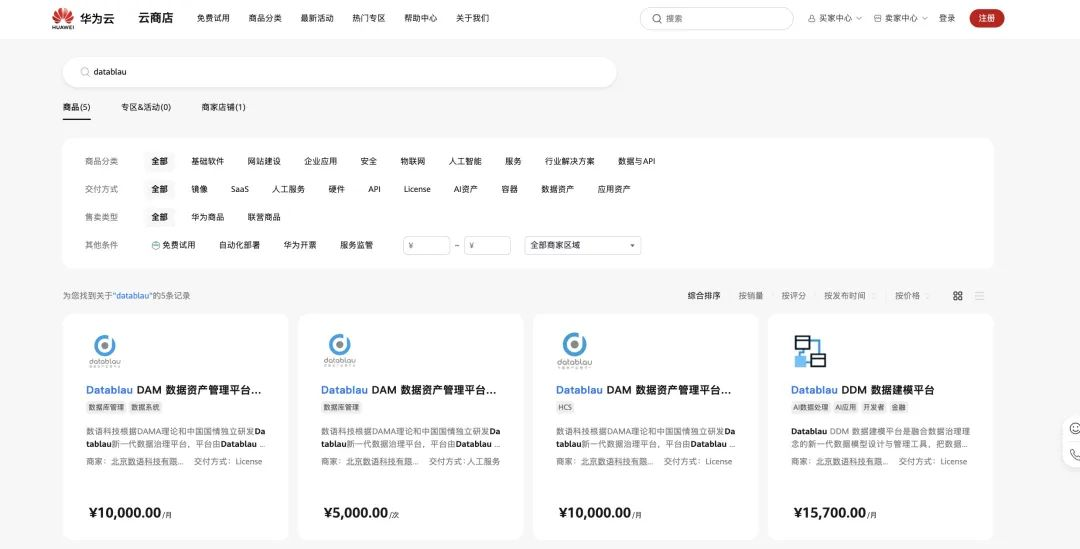Screen dimensions: 1080x549
Task: Filter category by 行业解决方案
Action: (x=570, y=161)
